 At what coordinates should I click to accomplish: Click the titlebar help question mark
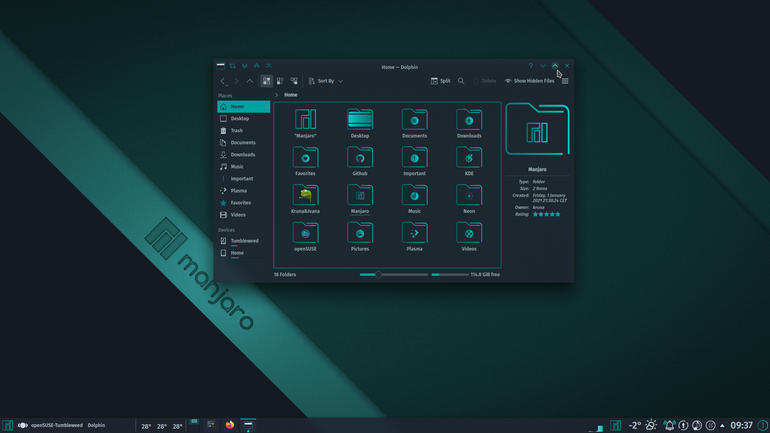[x=530, y=66]
